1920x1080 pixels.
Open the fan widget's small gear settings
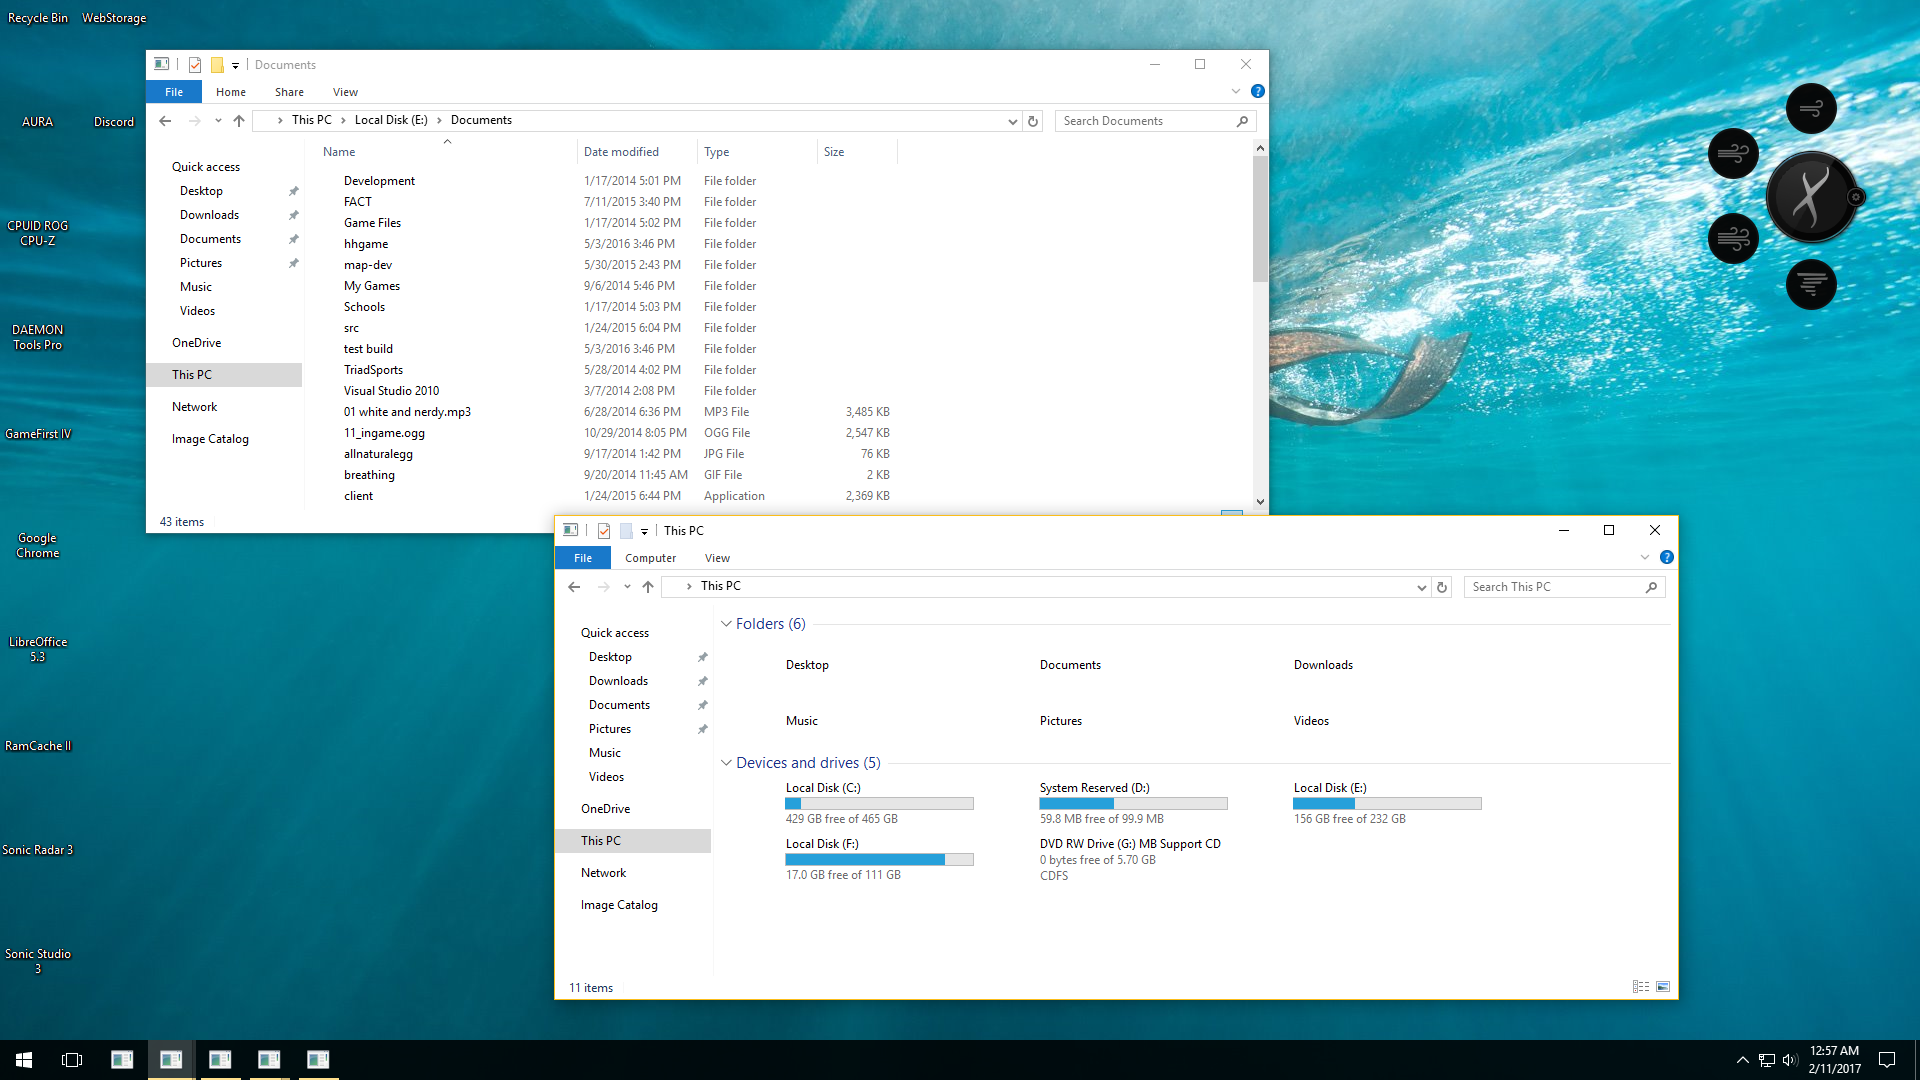coord(1856,197)
